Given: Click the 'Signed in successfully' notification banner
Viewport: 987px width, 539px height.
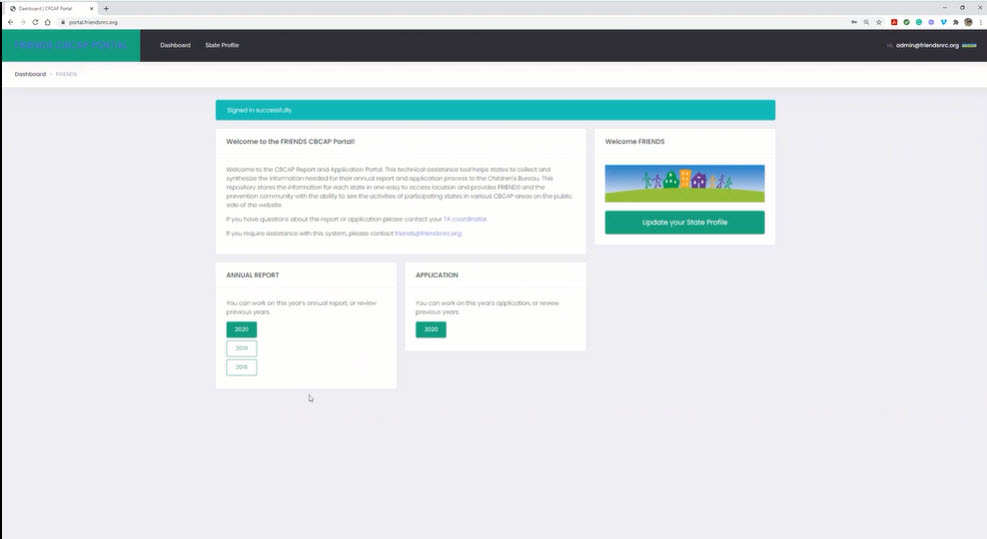Looking at the screenshot, I should point(495,110).
